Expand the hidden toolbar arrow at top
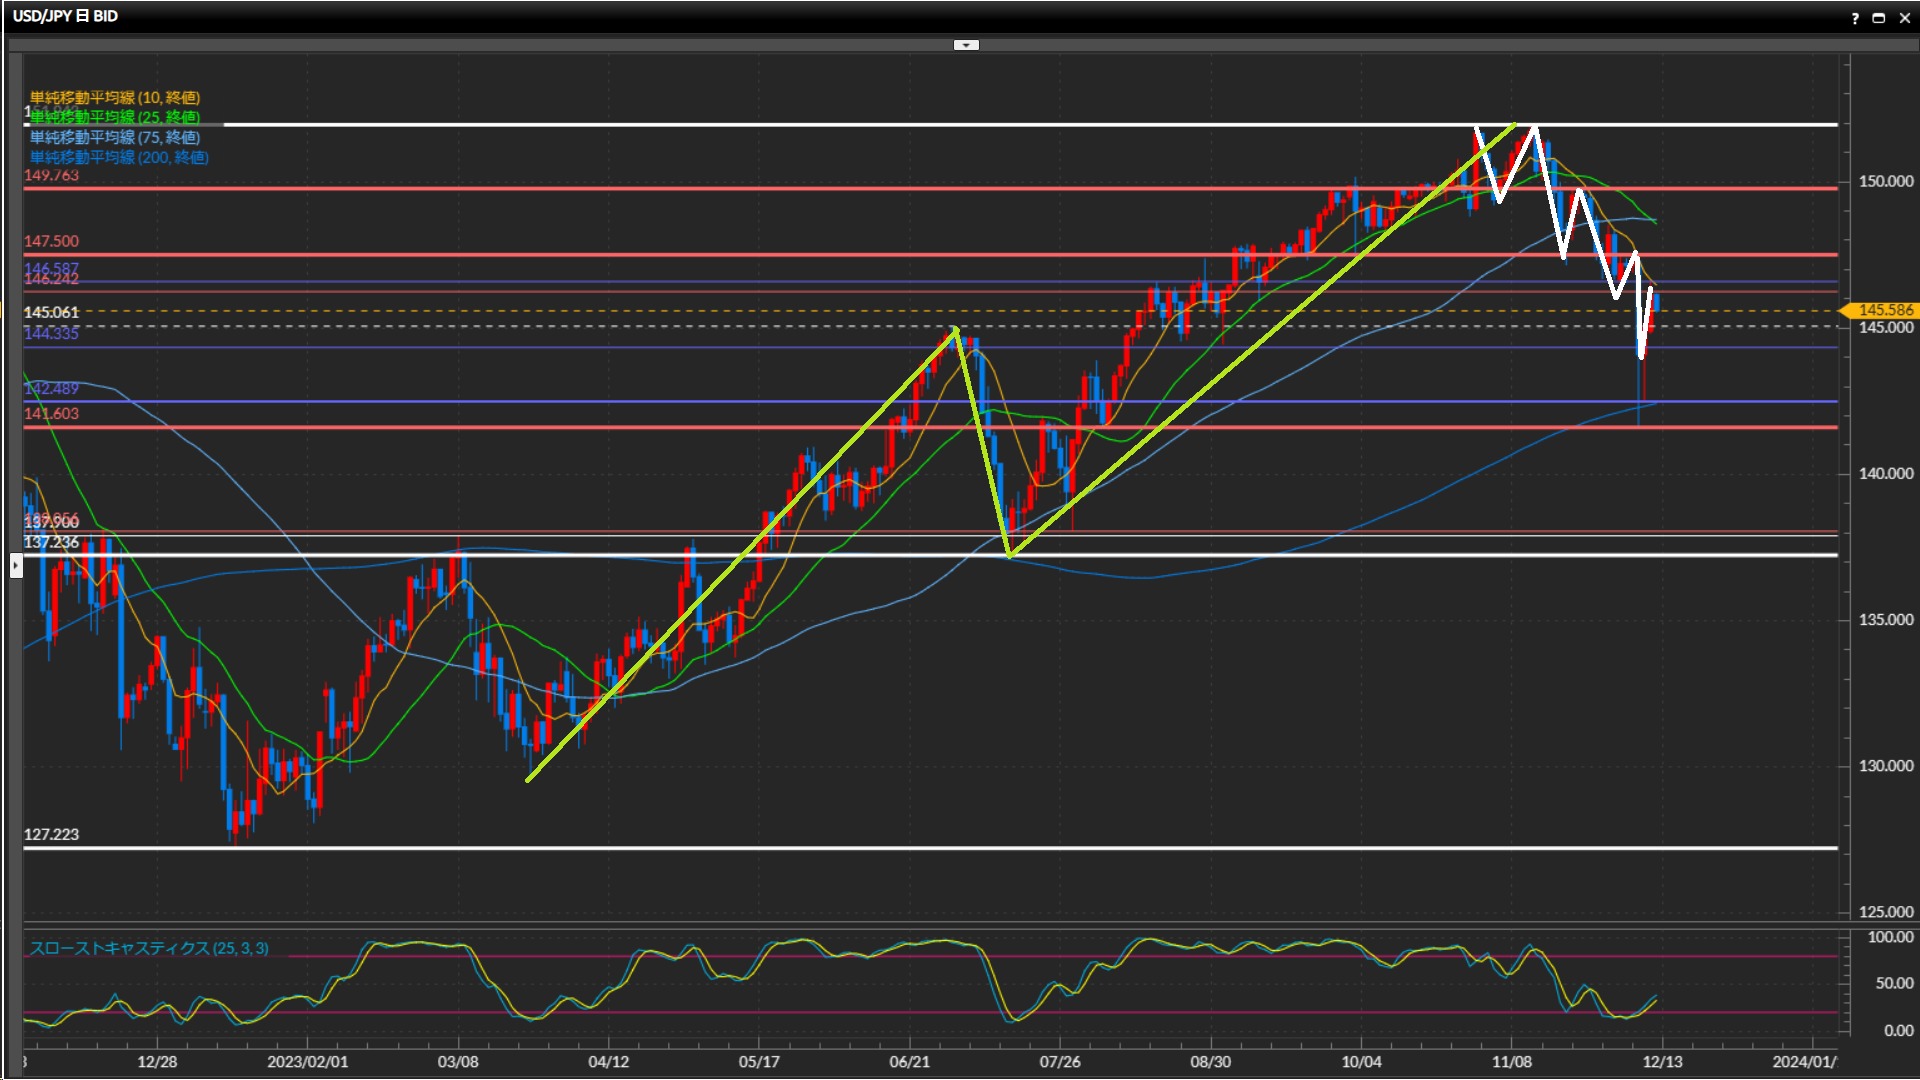1920x1080 pixels. point(966,45)
